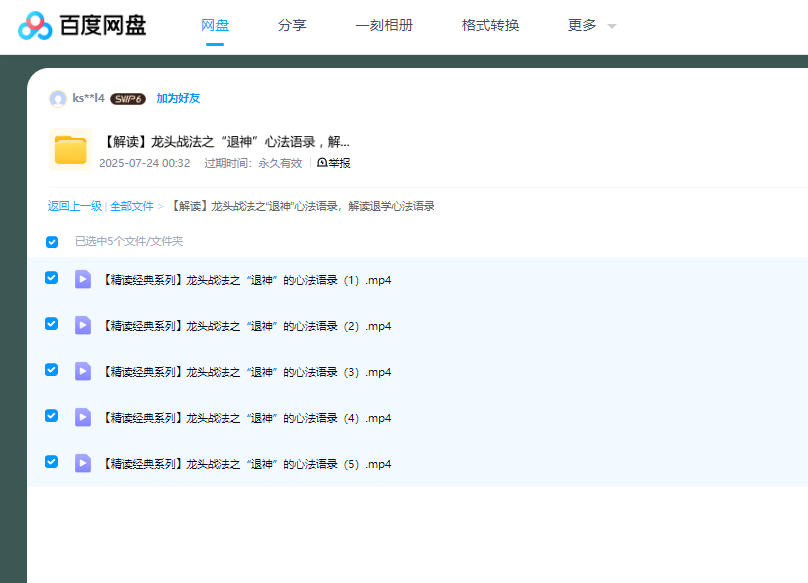Click the SVIP6 membership badge

pos(128,99)
